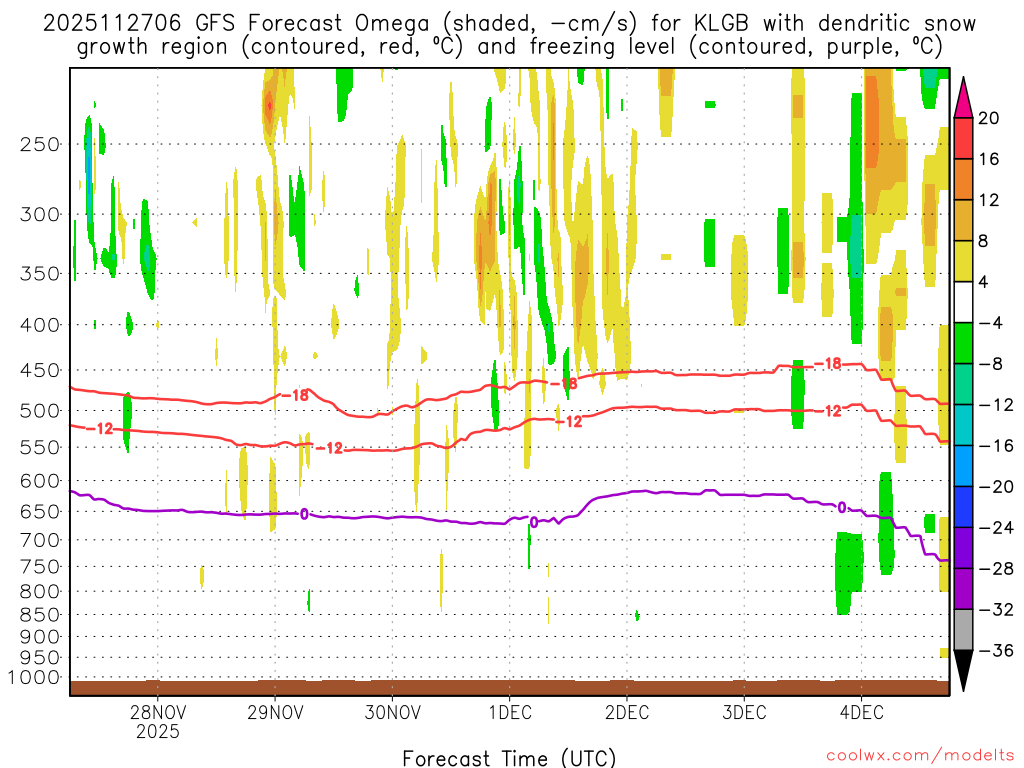
Task: Click the pink triangle at colorbar top
Action: [x=963, y=99]
